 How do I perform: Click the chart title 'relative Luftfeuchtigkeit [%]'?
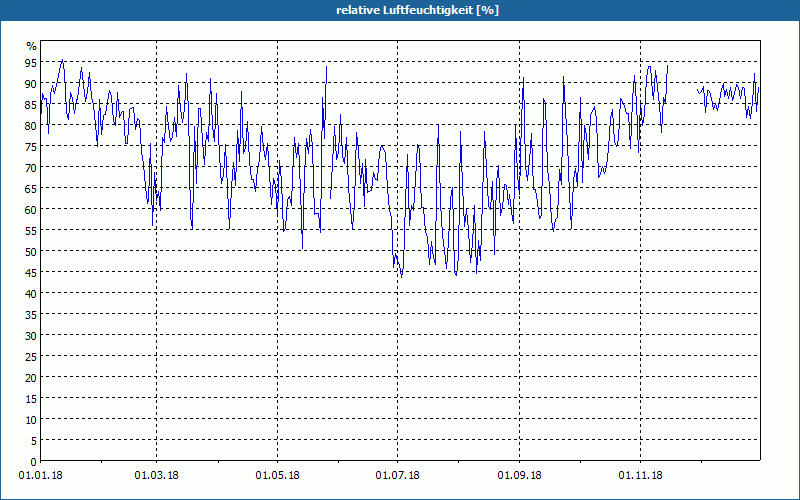click(x=417, y=10)
